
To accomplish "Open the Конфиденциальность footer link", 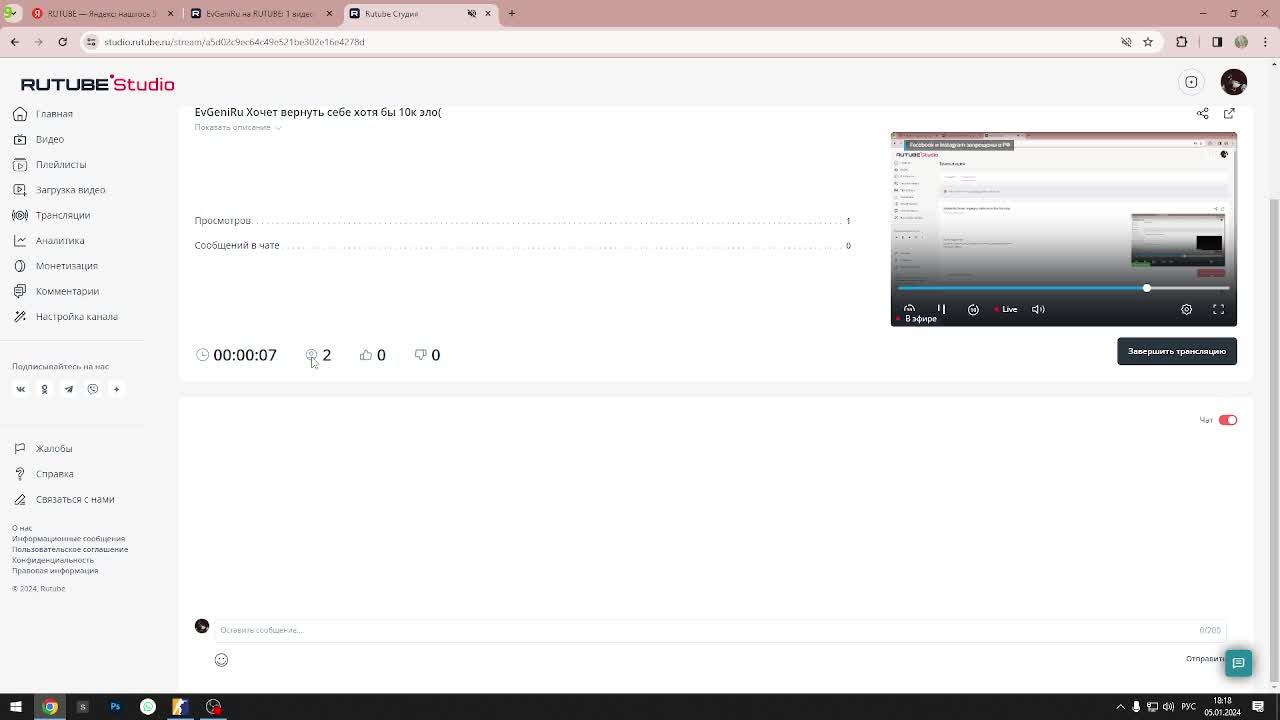I will [52, 560].
